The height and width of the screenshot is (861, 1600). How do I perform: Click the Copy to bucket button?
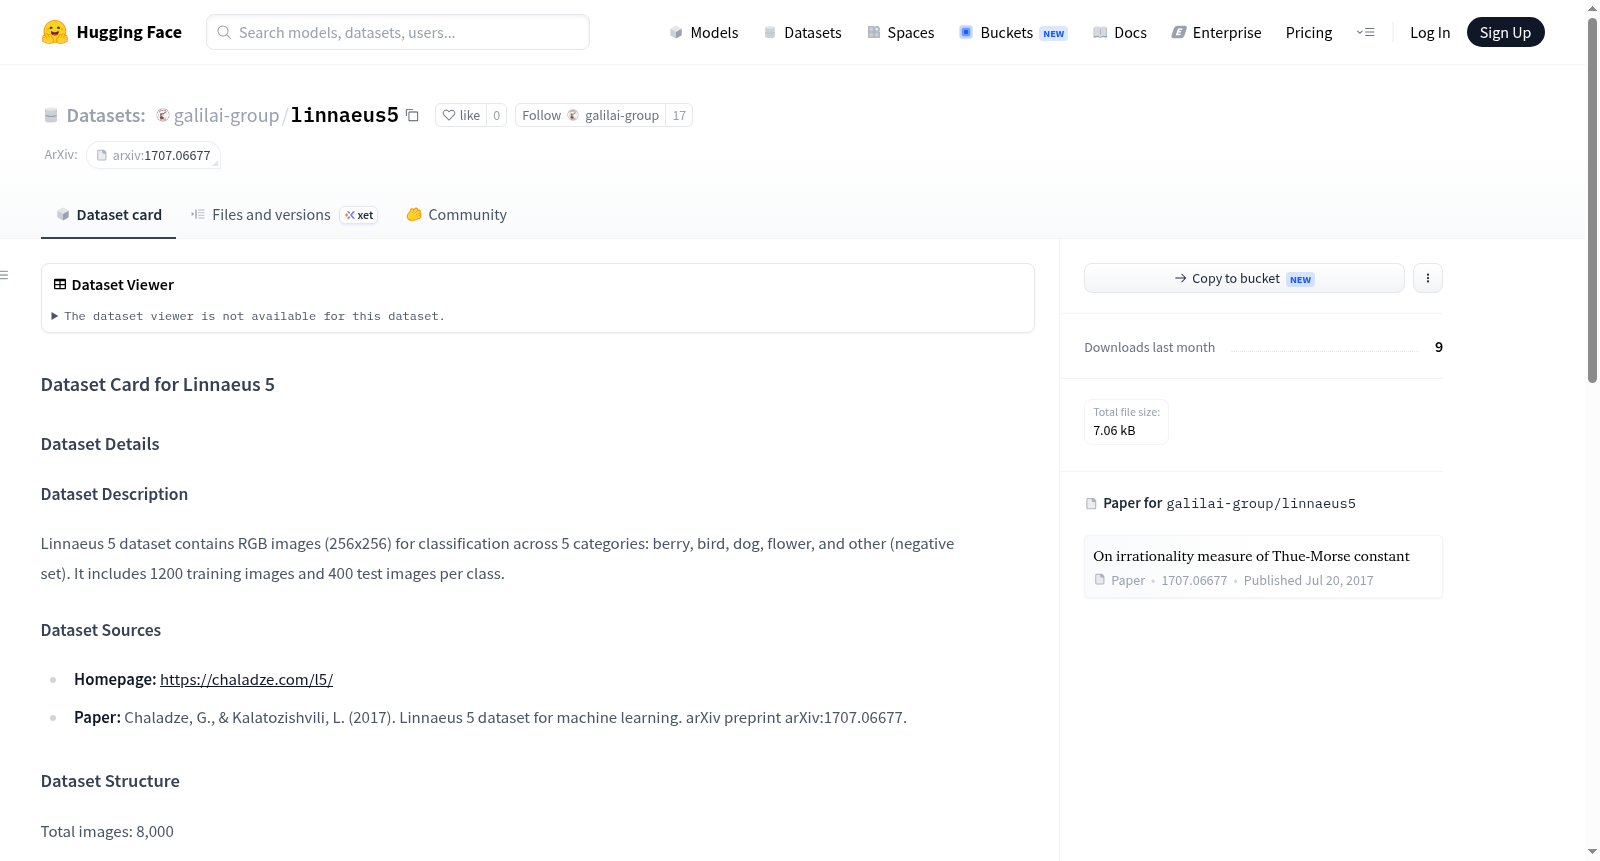point(1244,278)
